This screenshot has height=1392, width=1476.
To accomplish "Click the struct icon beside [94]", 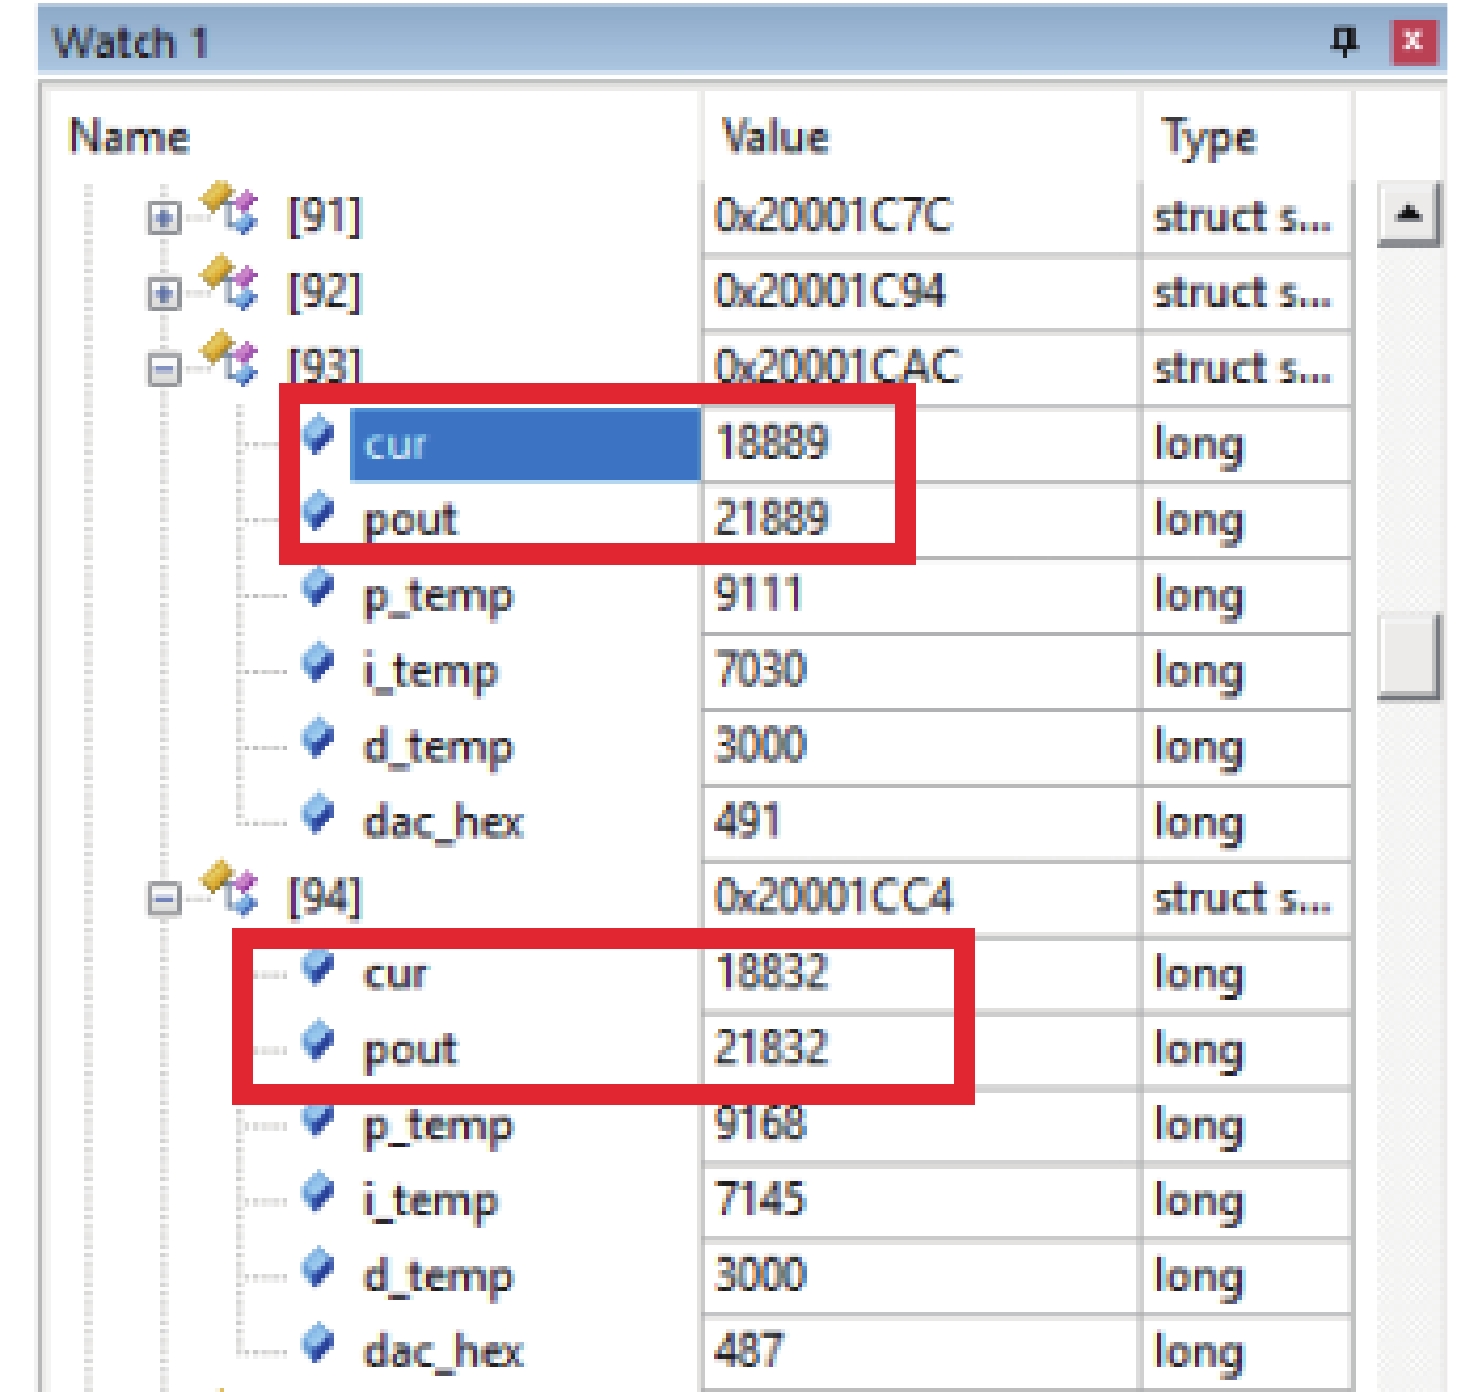I will tap(231, 888).
